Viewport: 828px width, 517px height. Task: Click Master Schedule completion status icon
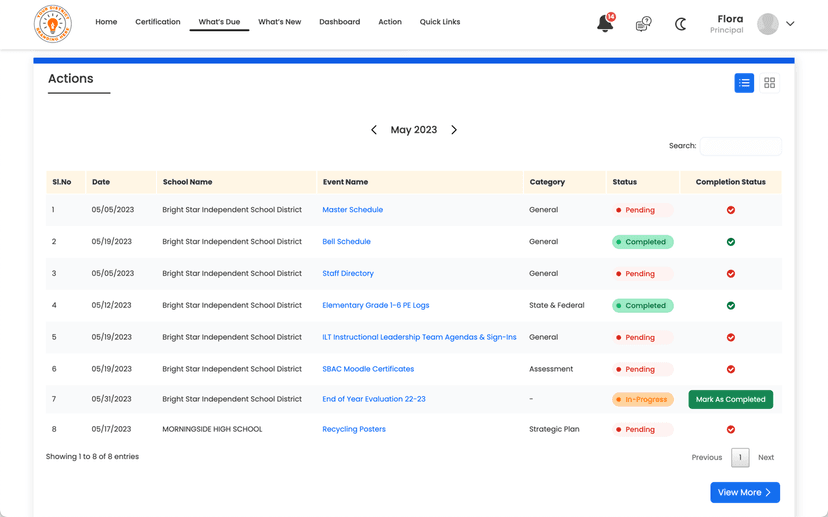click(x=731, y=210)
